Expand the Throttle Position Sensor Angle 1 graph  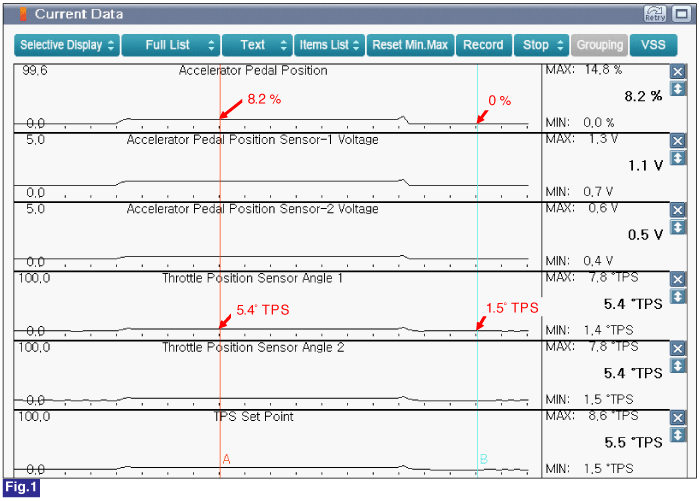[x=678, y=296]
